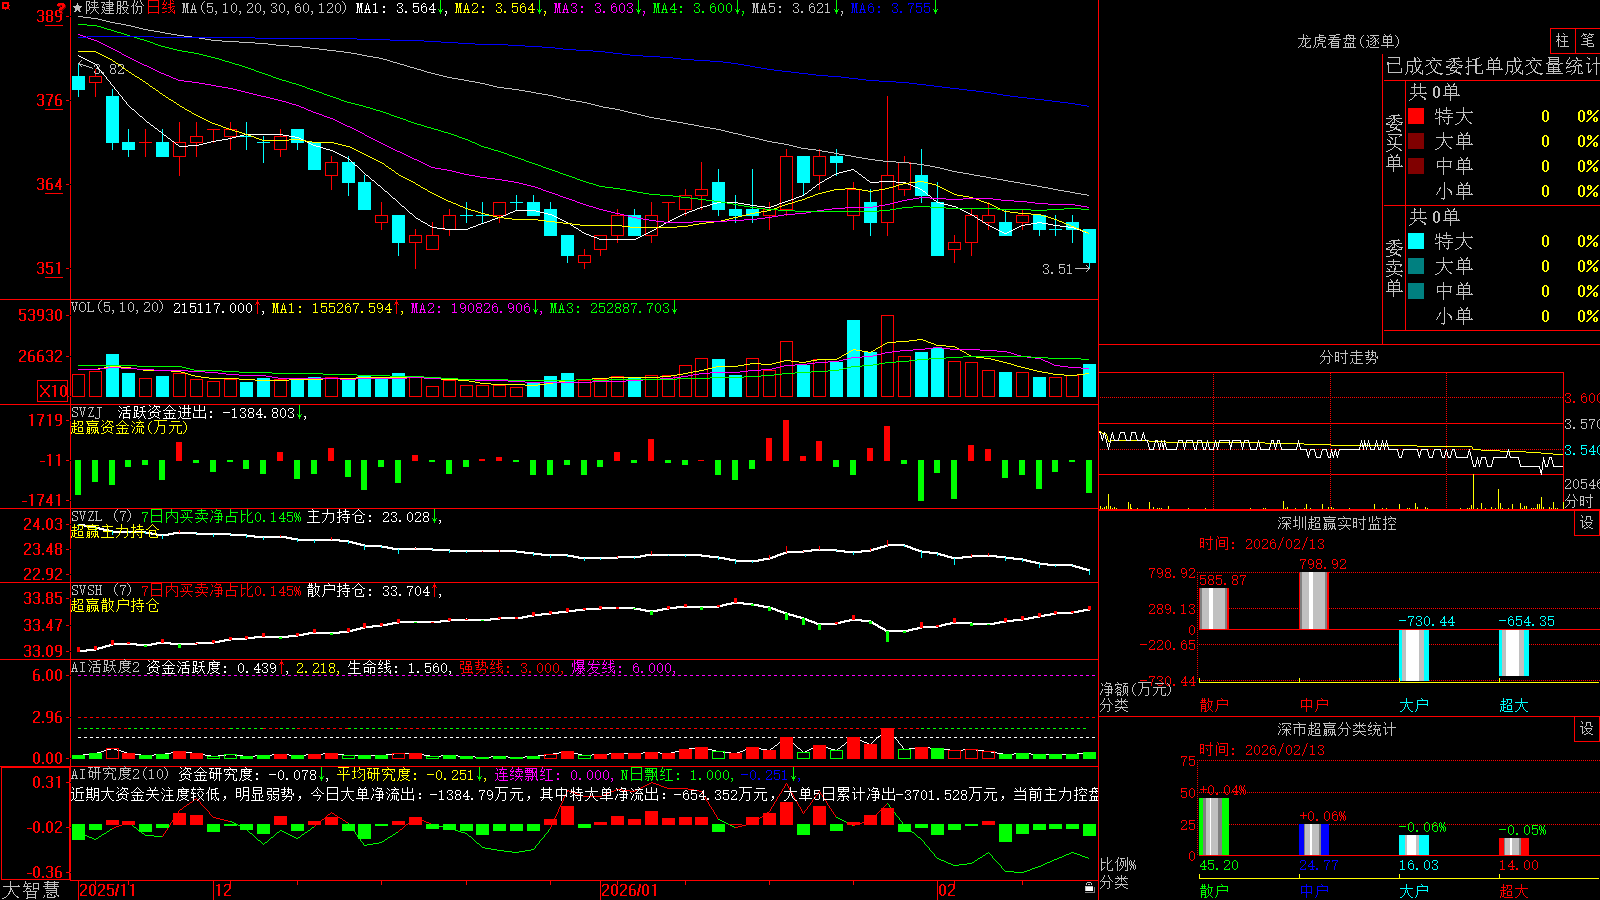Image resolution: width=1600 pixels, height=900 pixels.
Task: Click the star icon beside 陕建股份
Action: pyautogui.click(x=78, y=8)
